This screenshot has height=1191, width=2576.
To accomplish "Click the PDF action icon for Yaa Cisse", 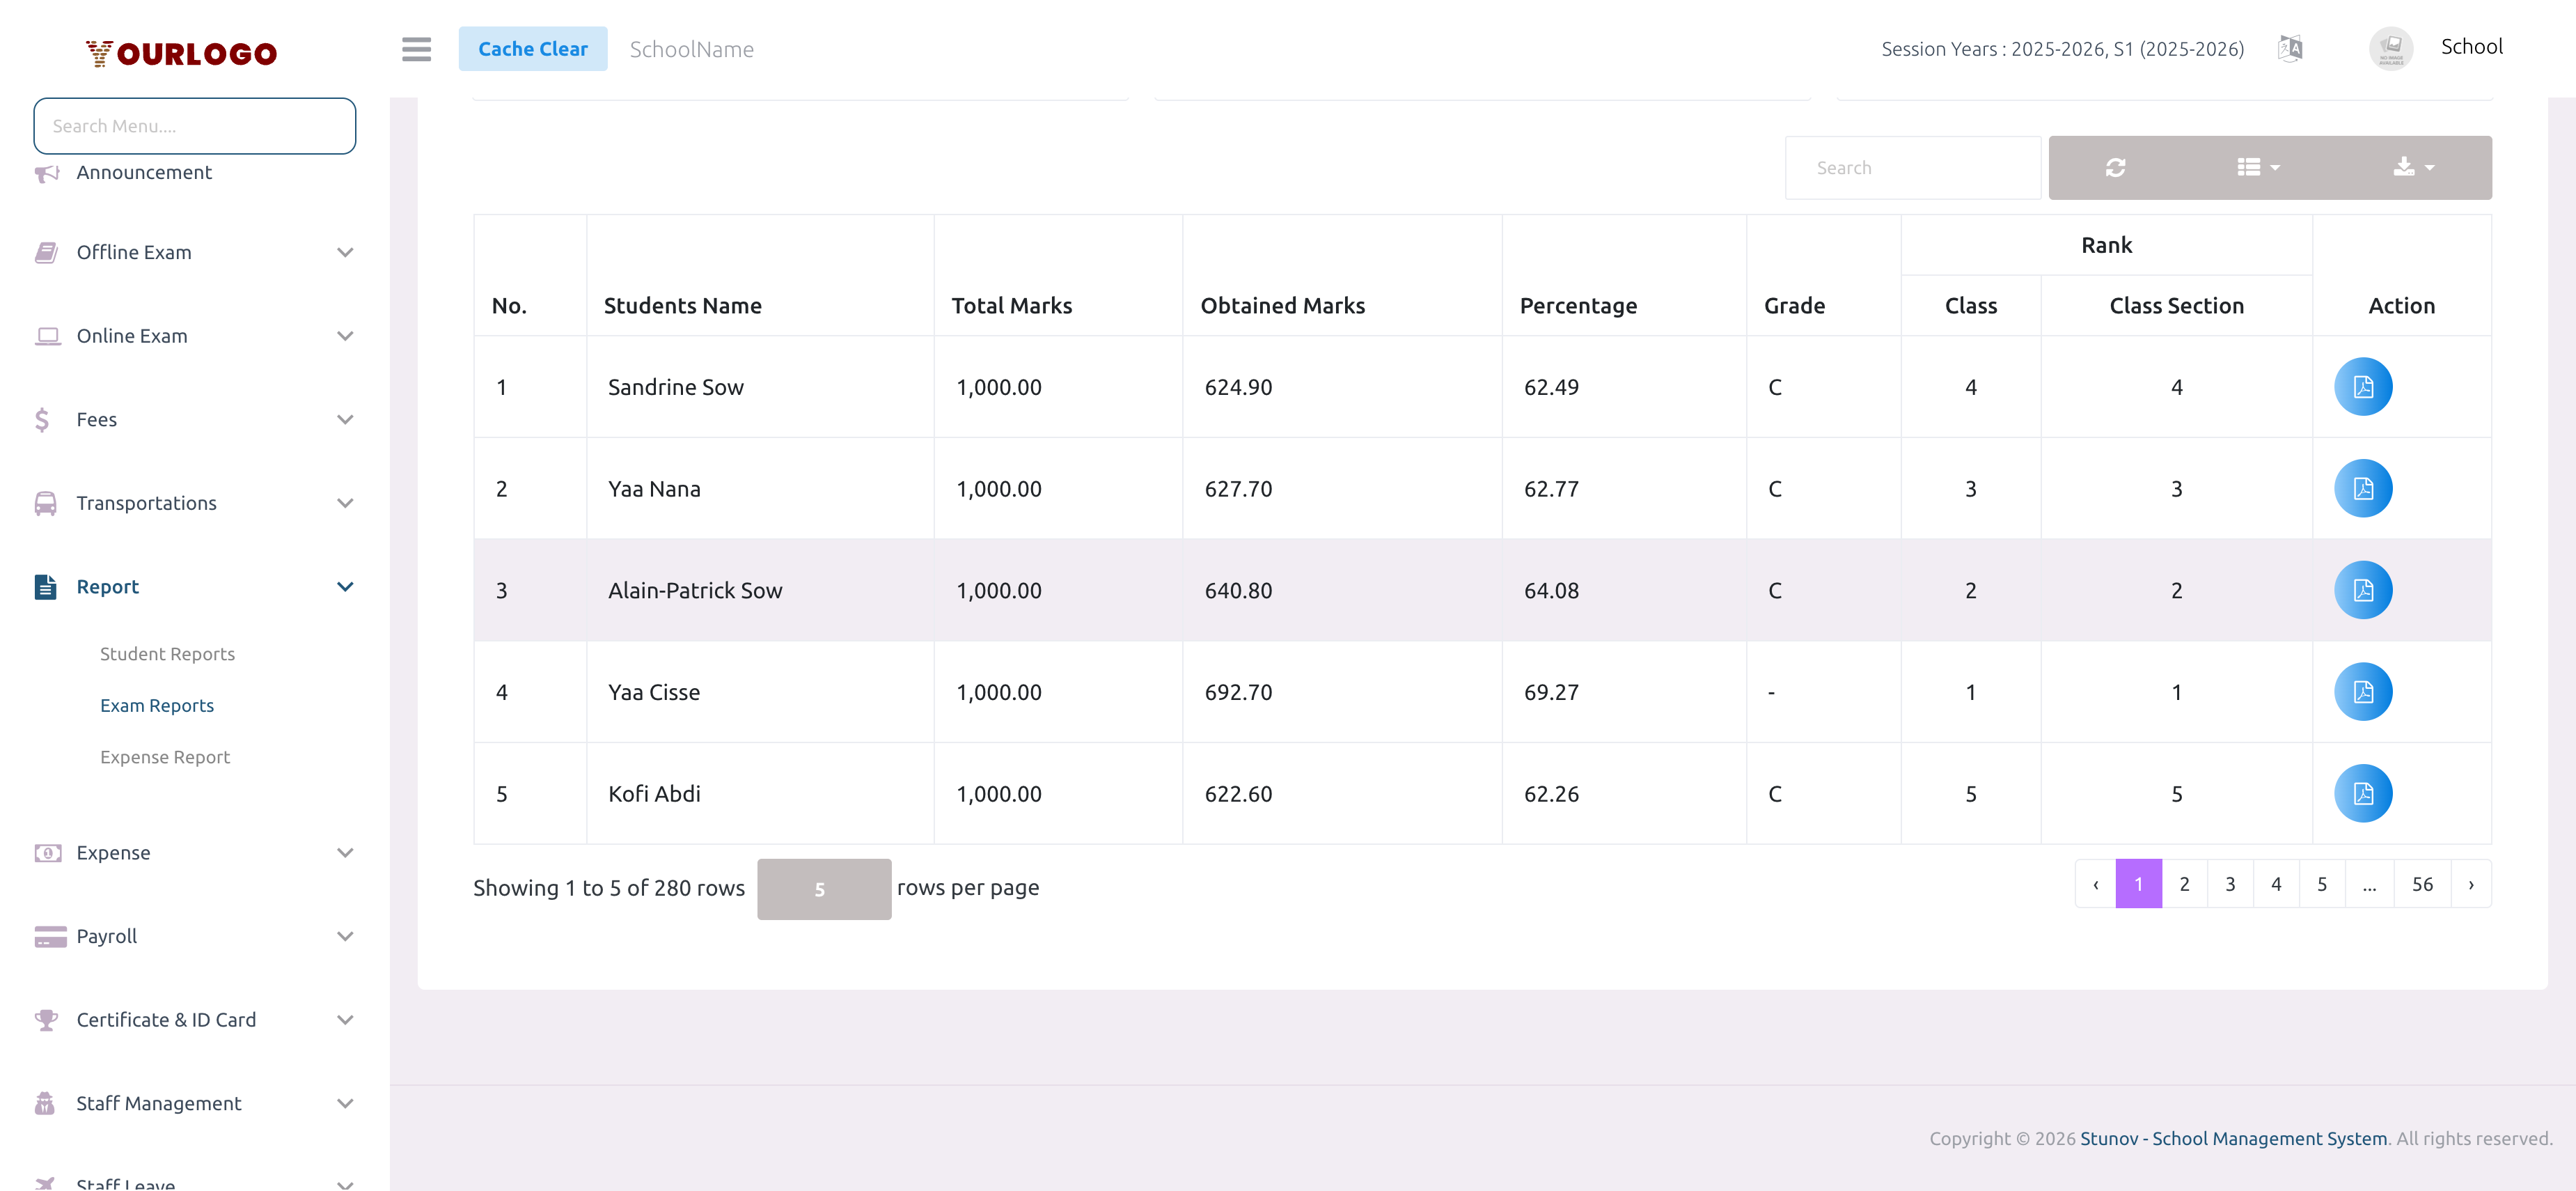I will point(2362,692).
